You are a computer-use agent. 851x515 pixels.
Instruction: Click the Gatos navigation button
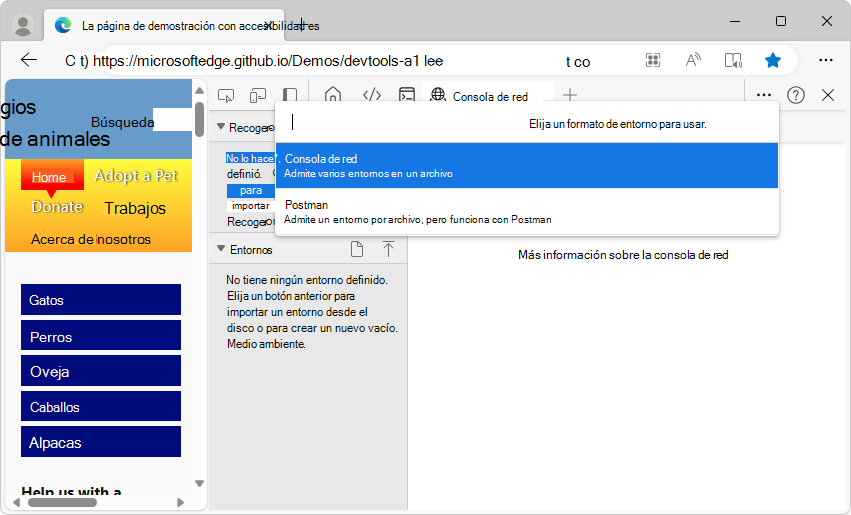[x=100, y=300]
